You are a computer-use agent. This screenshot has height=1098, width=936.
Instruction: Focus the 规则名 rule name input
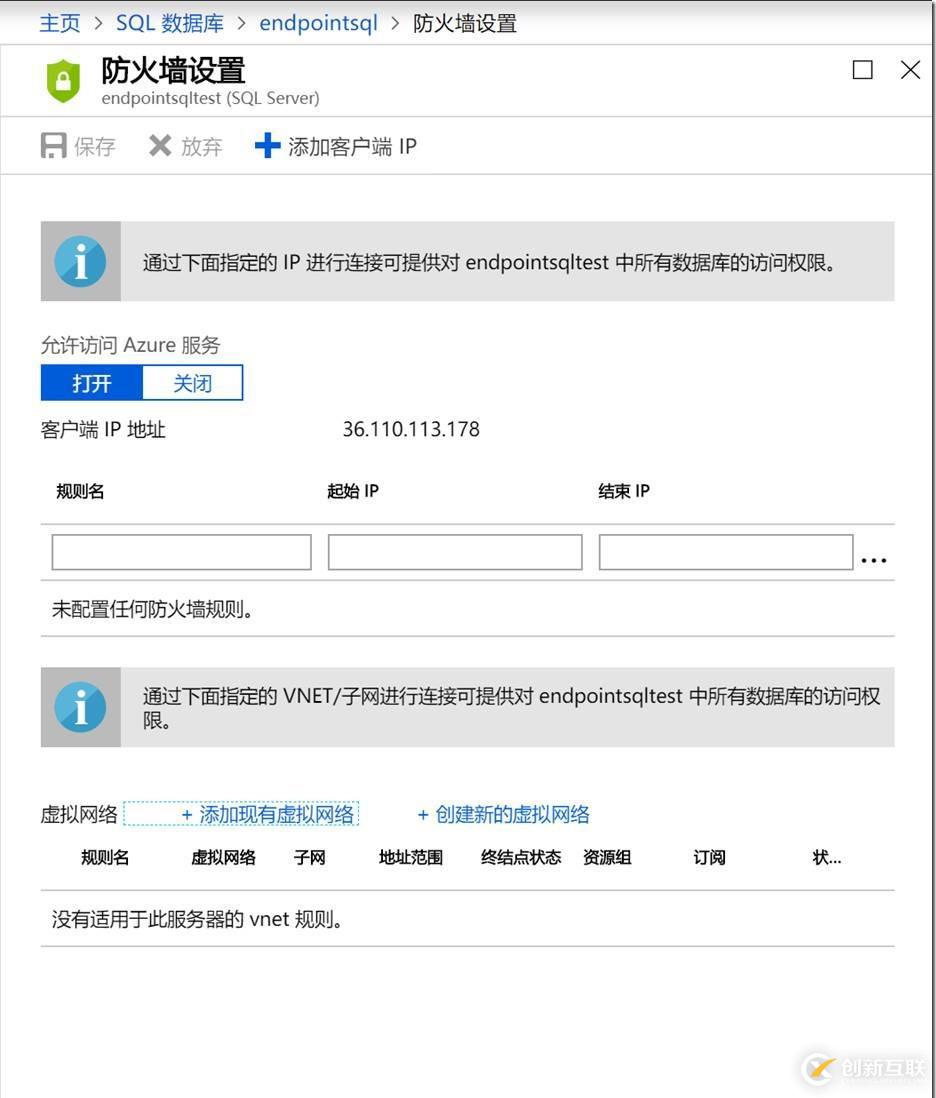181,552
